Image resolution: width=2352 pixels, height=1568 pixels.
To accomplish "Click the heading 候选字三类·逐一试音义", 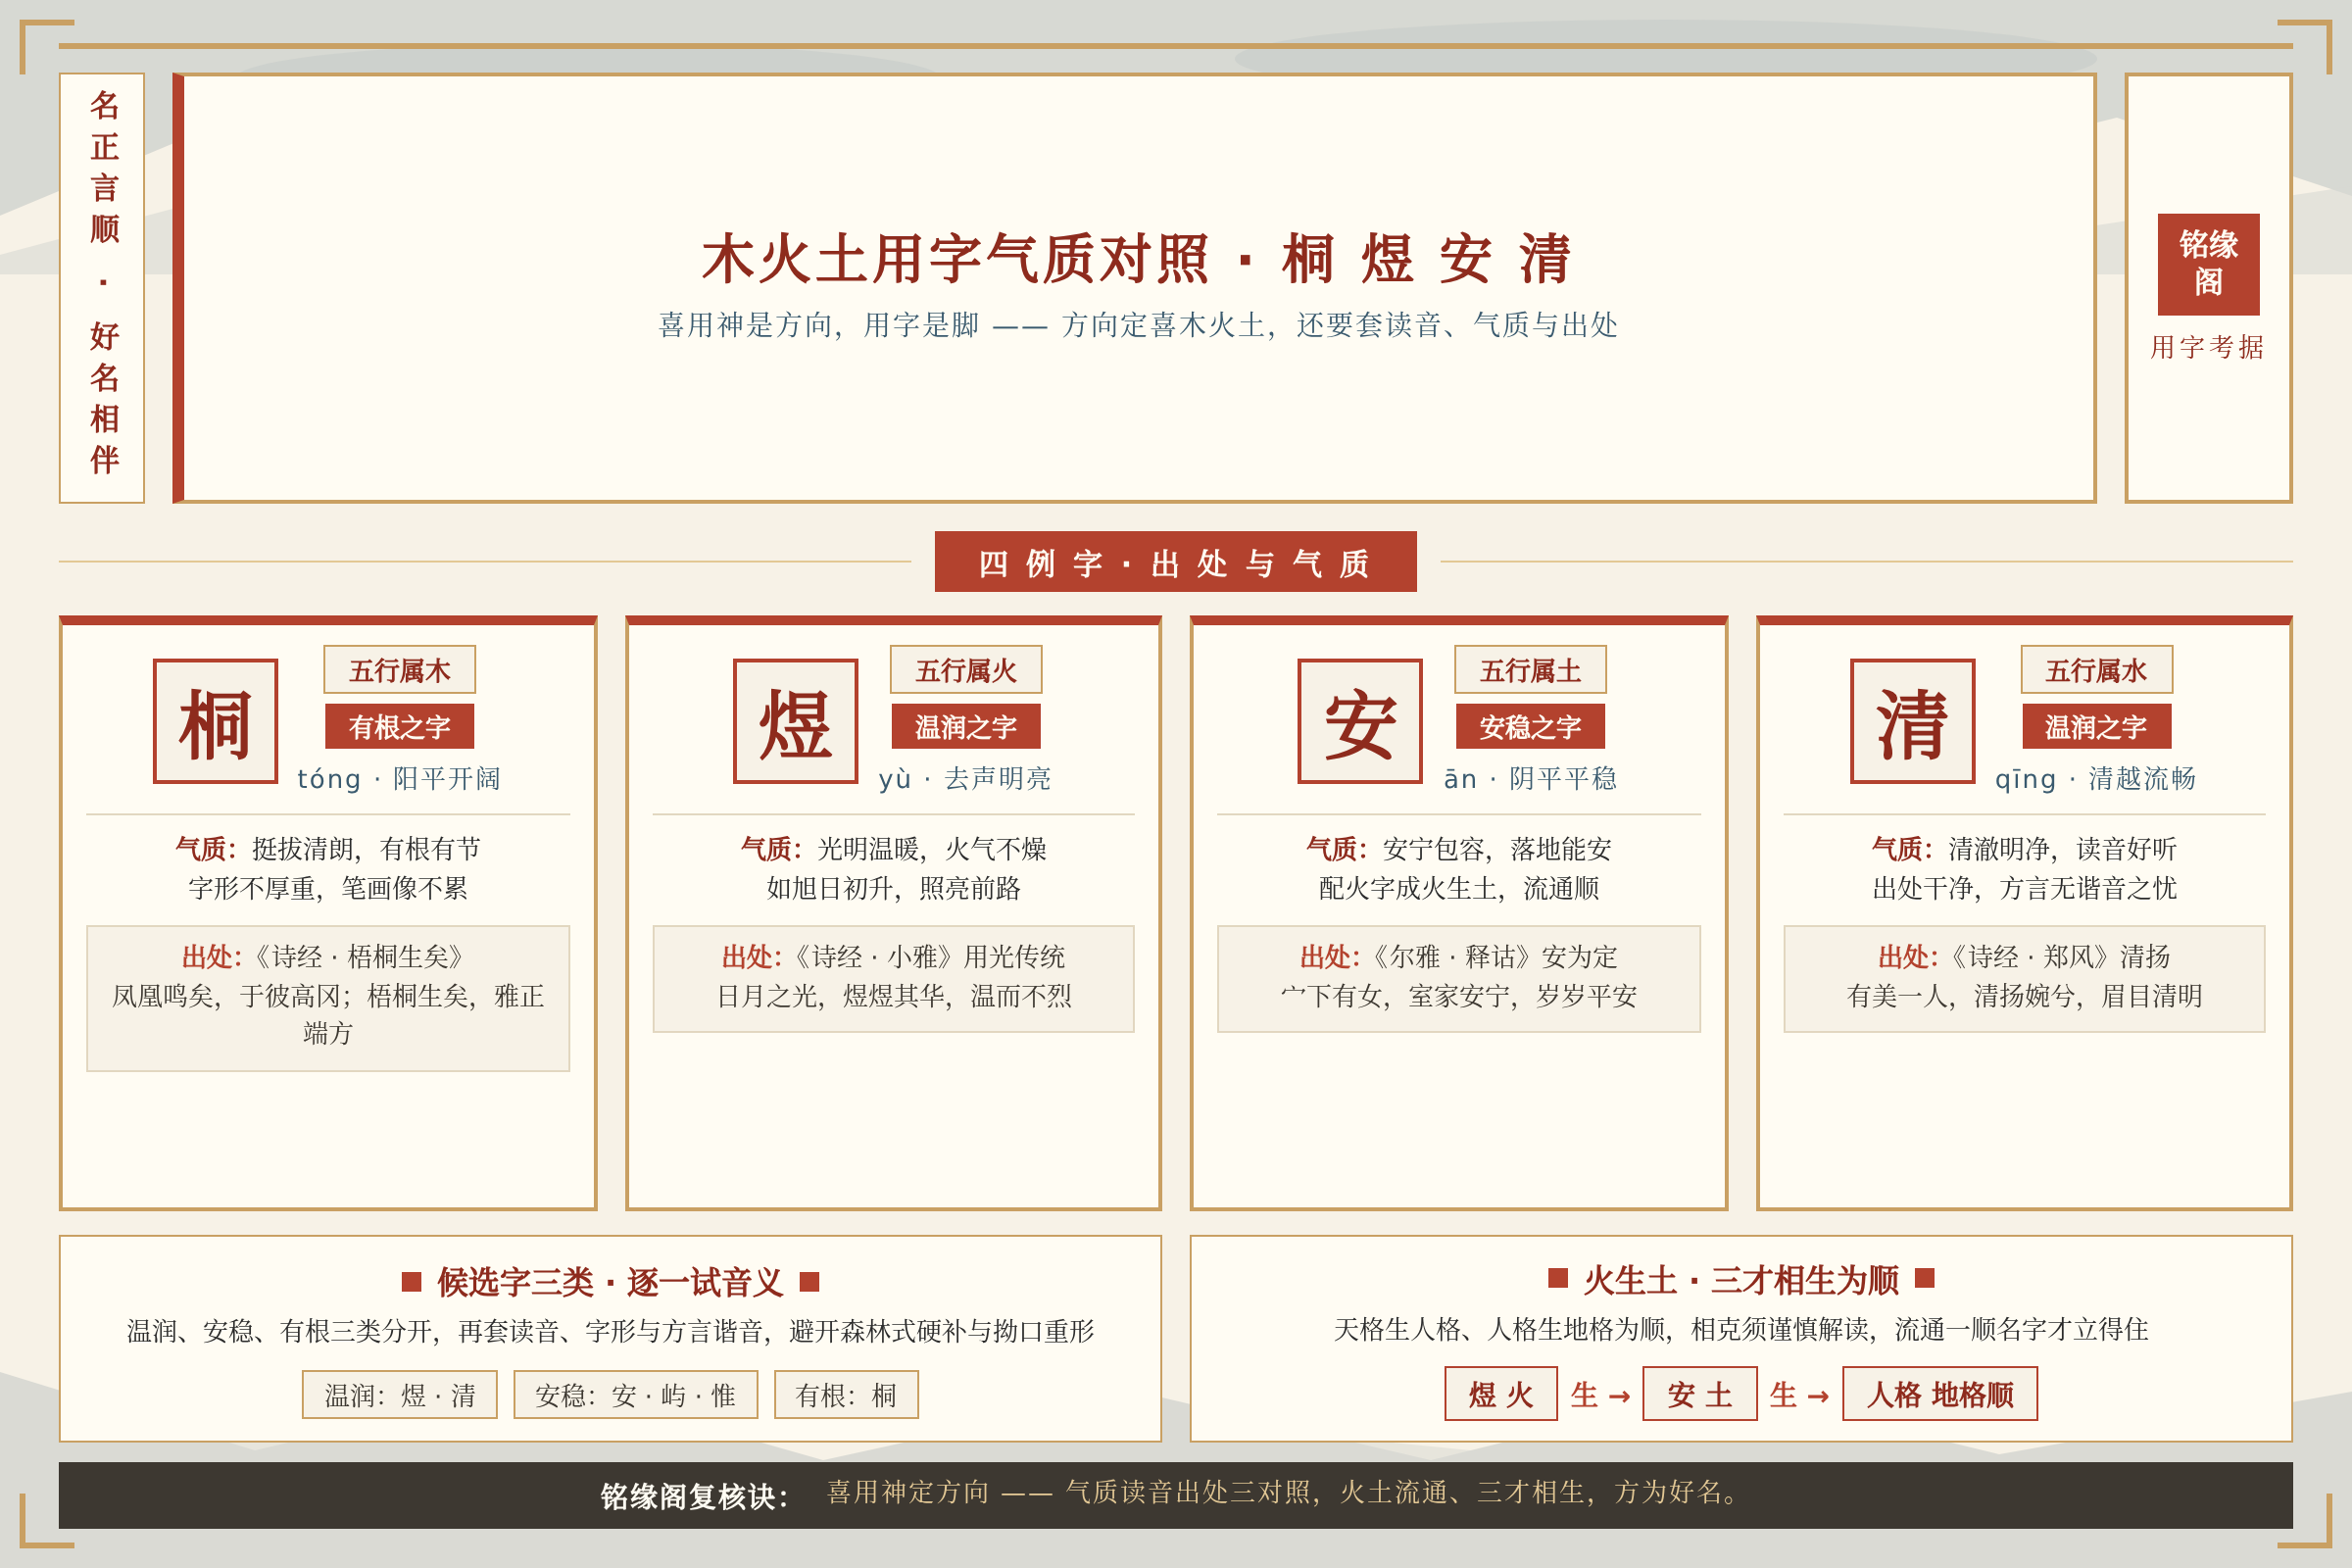I will [610, 1282].
